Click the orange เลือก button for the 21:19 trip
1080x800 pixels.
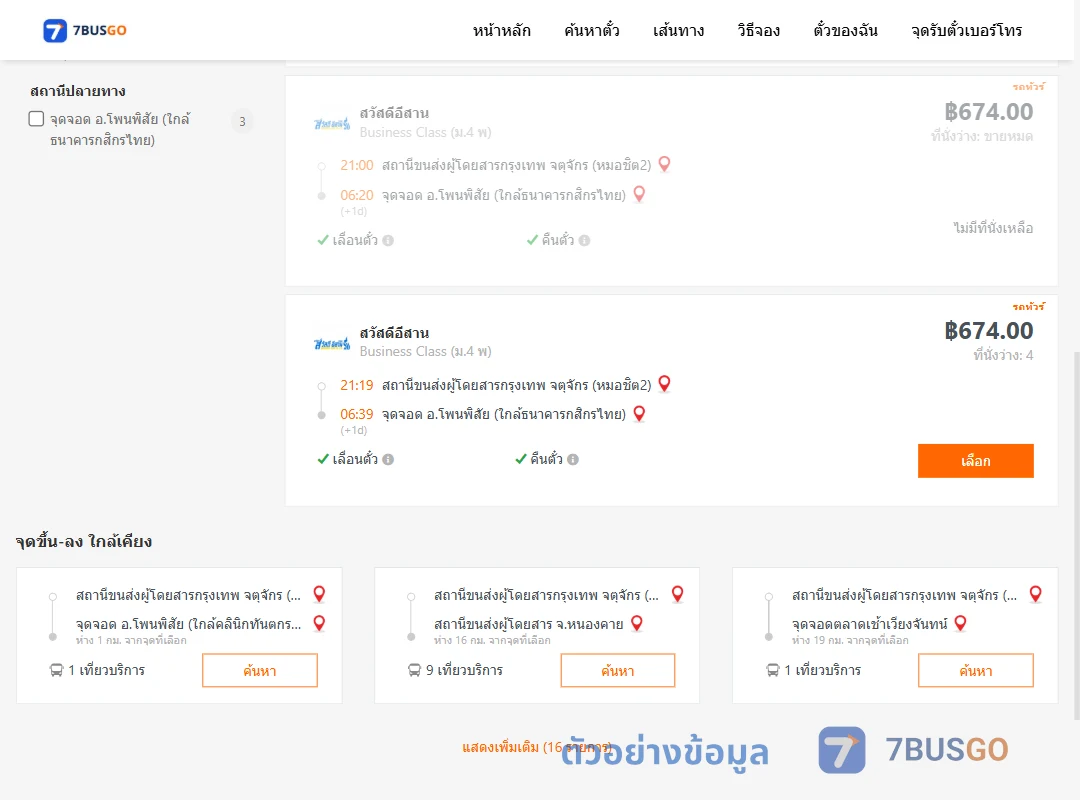(975, 460)
